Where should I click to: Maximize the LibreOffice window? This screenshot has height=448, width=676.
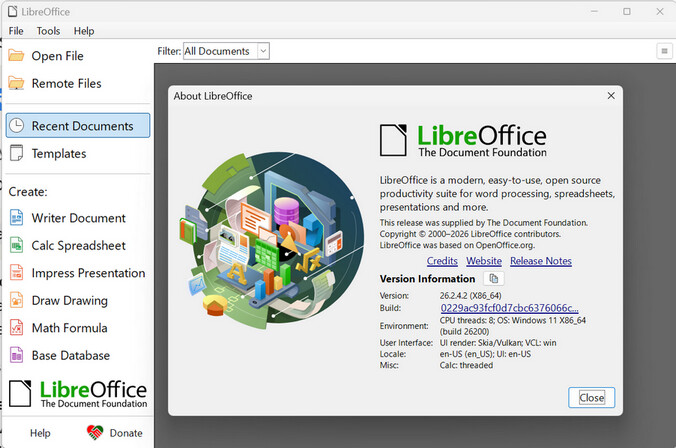tap(627, 12)
